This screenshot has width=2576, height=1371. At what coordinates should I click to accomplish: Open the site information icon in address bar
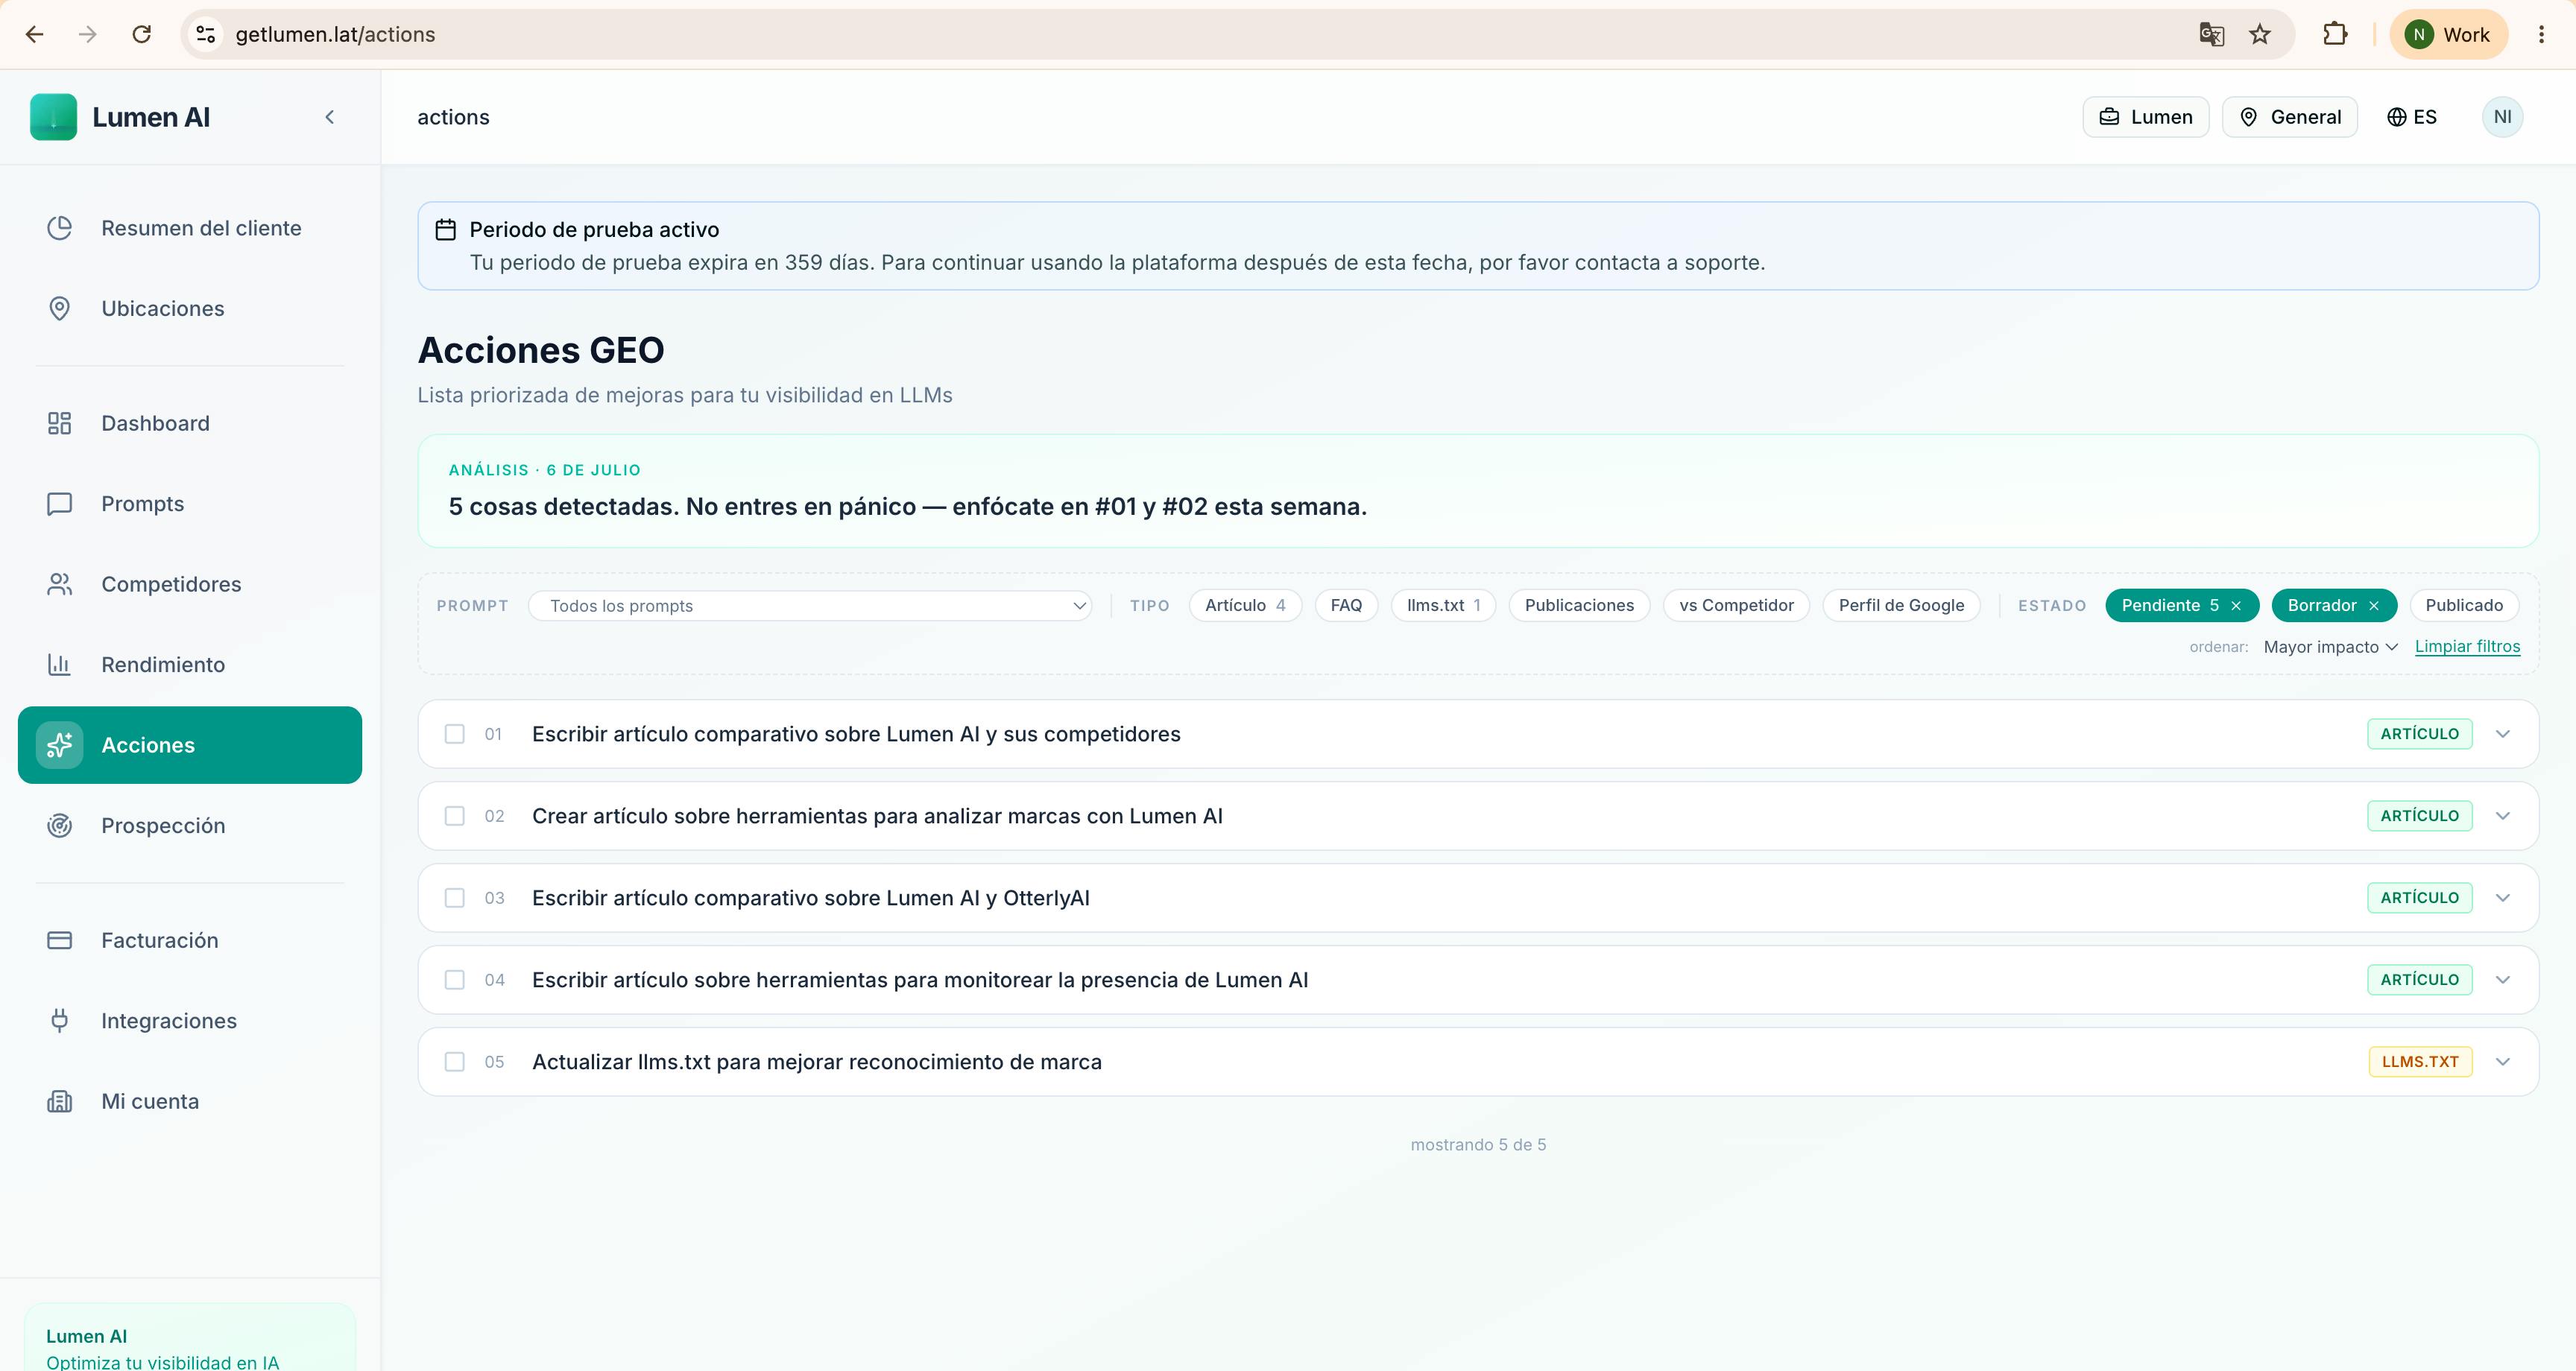coord(206,34)
